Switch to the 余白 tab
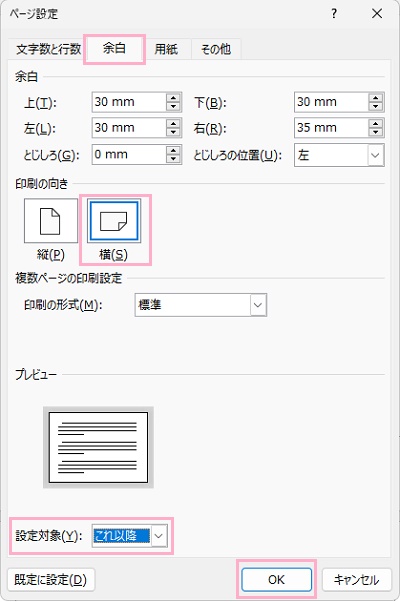This screenshot has width=400, height=602. pyautogui.click(x=114, y=49)
